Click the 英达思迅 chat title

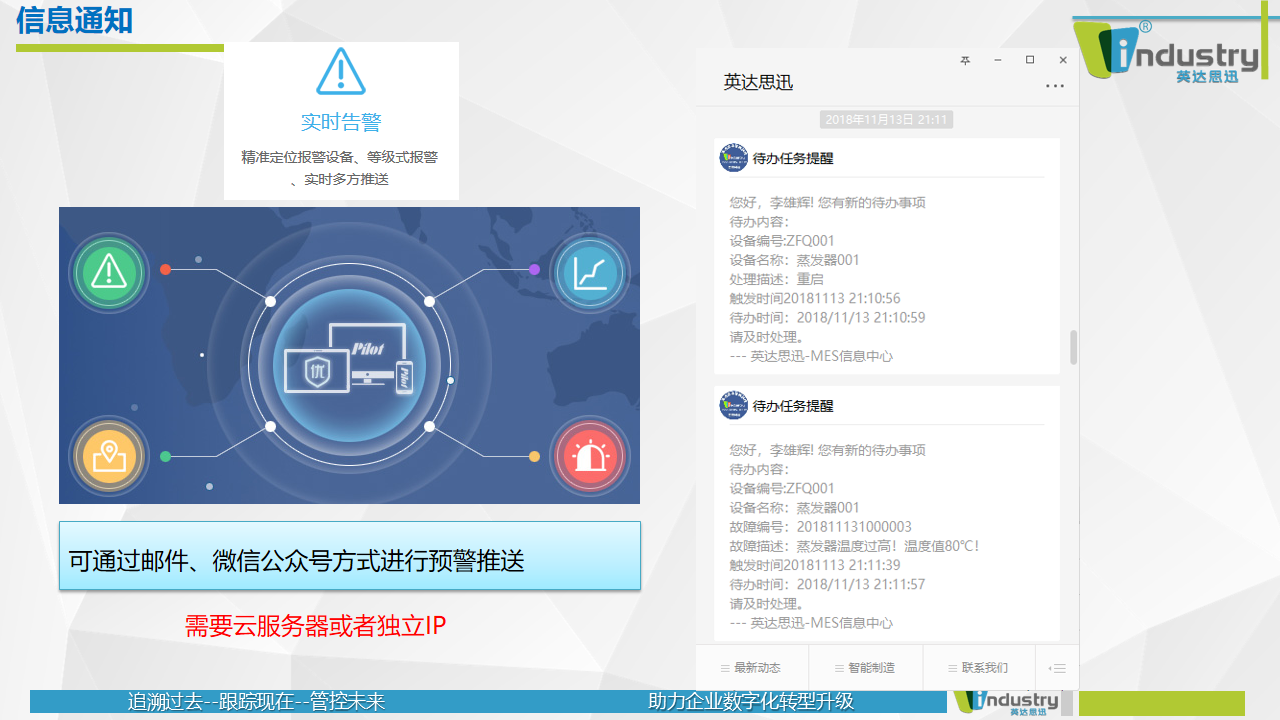tap(758, 83)
